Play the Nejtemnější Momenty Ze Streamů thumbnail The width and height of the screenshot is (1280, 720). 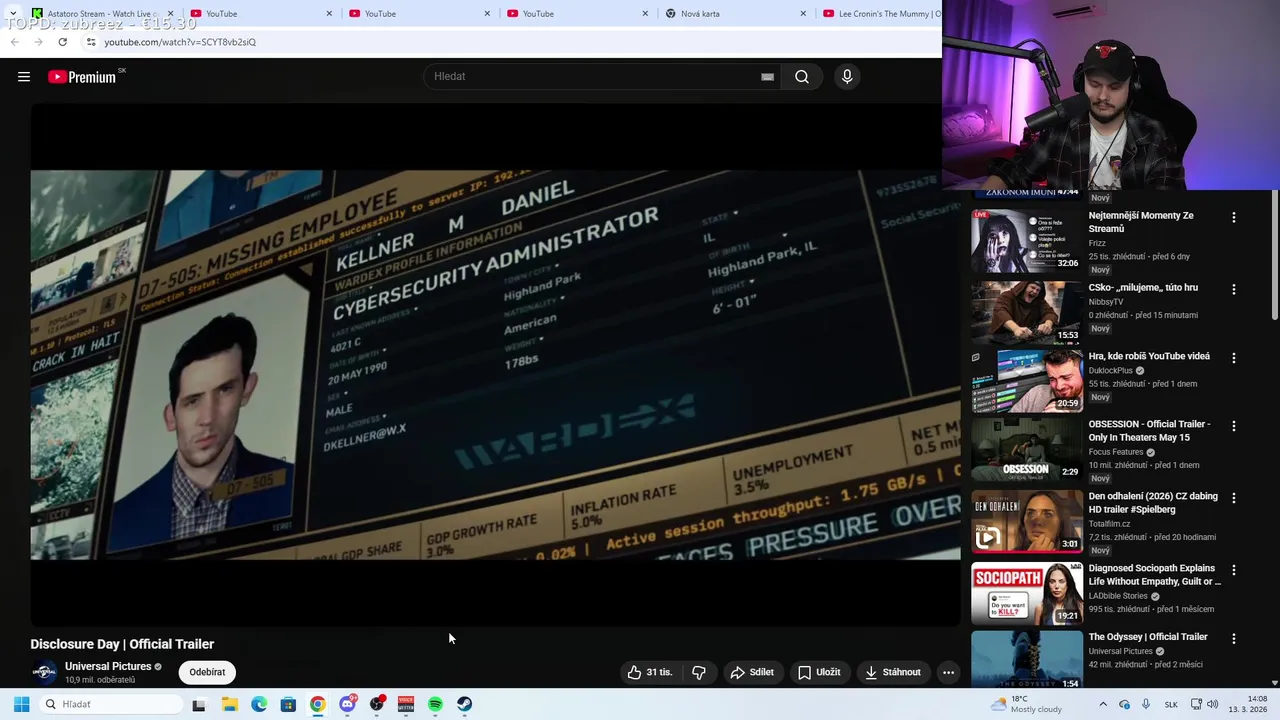[1027, 240]
